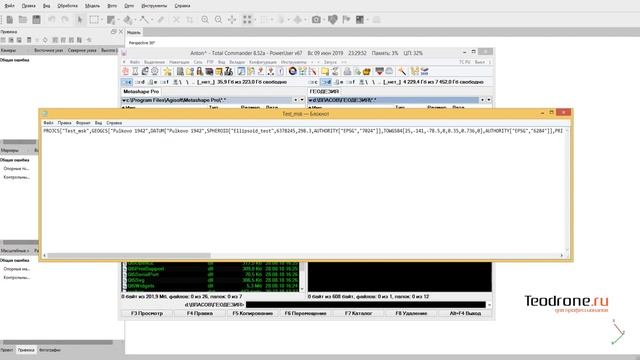
Task: Select drive e in right Total Commander panel
Action: coord(338,82)
